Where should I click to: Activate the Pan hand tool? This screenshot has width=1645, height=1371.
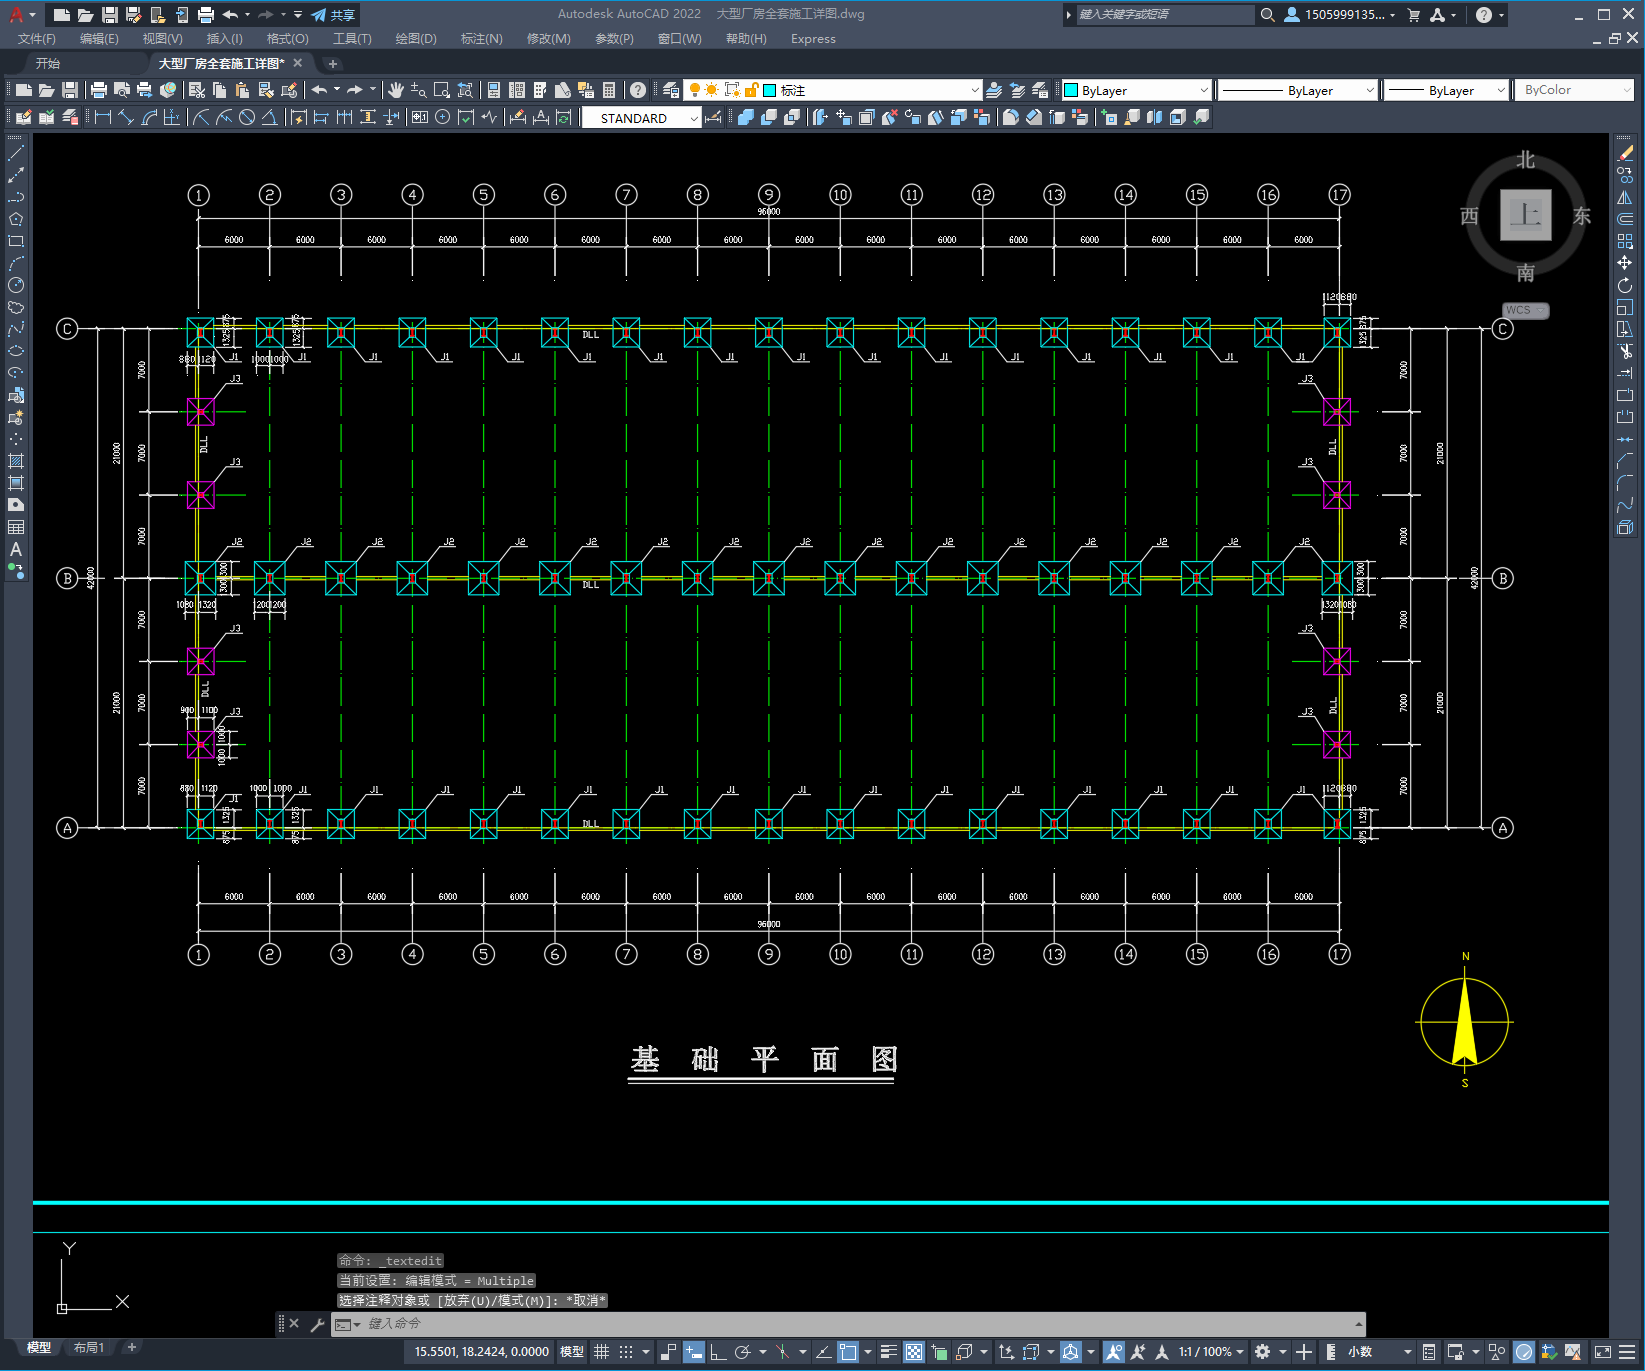(396, 90)
